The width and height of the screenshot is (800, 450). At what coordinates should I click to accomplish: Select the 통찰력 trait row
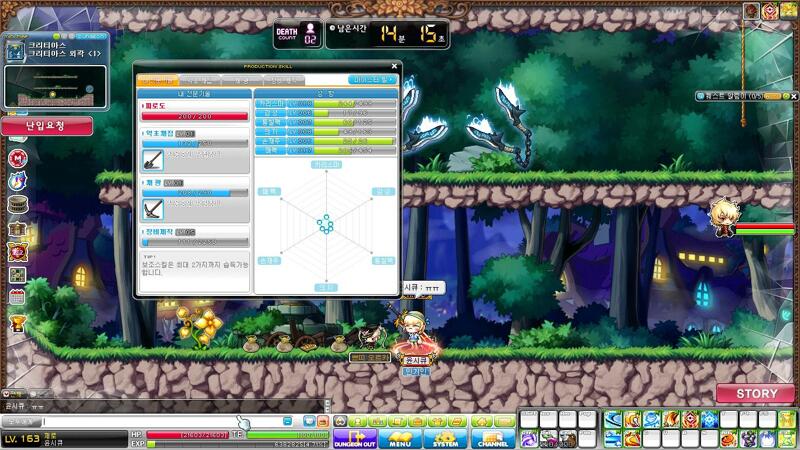[x=326, y=122]
